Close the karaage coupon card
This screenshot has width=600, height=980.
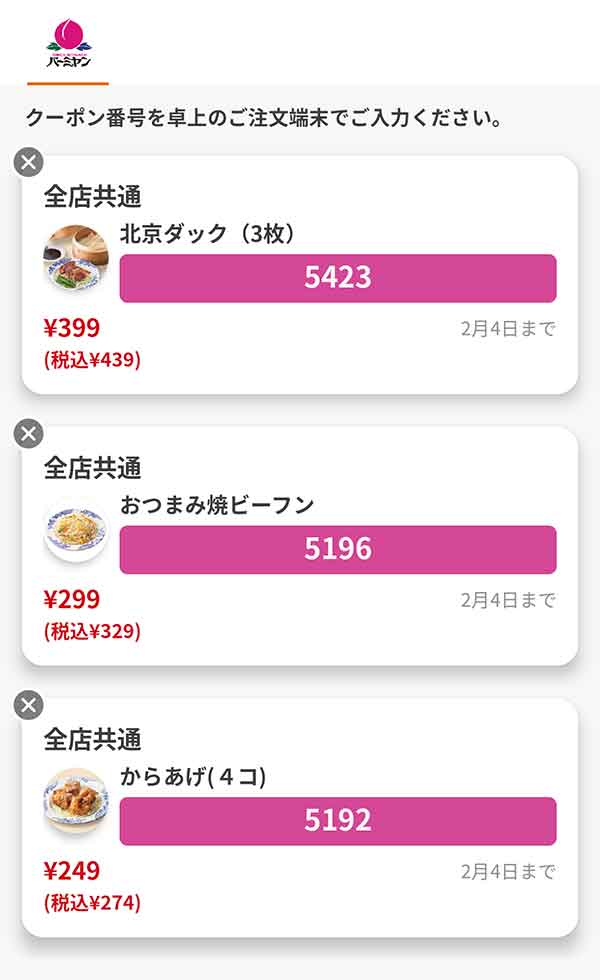click(29, 705)
